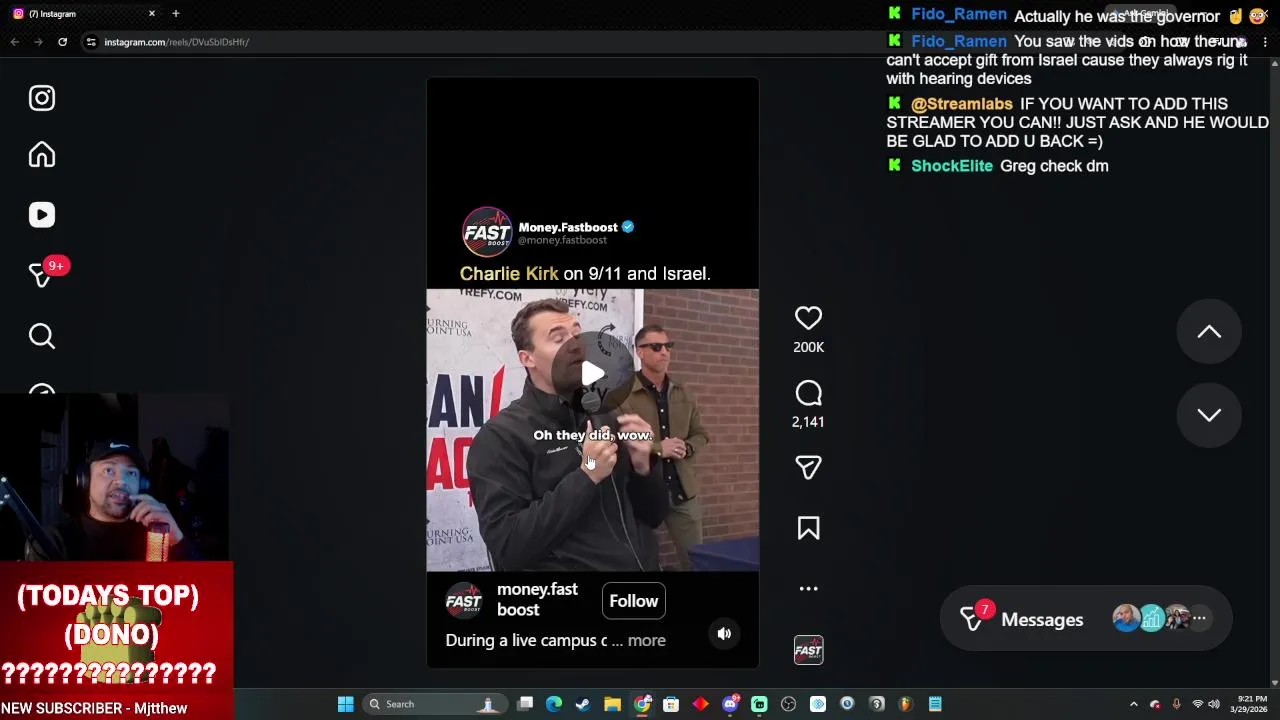
Task: Click the ShockElite chat username
Action: [x=952, y=166]
